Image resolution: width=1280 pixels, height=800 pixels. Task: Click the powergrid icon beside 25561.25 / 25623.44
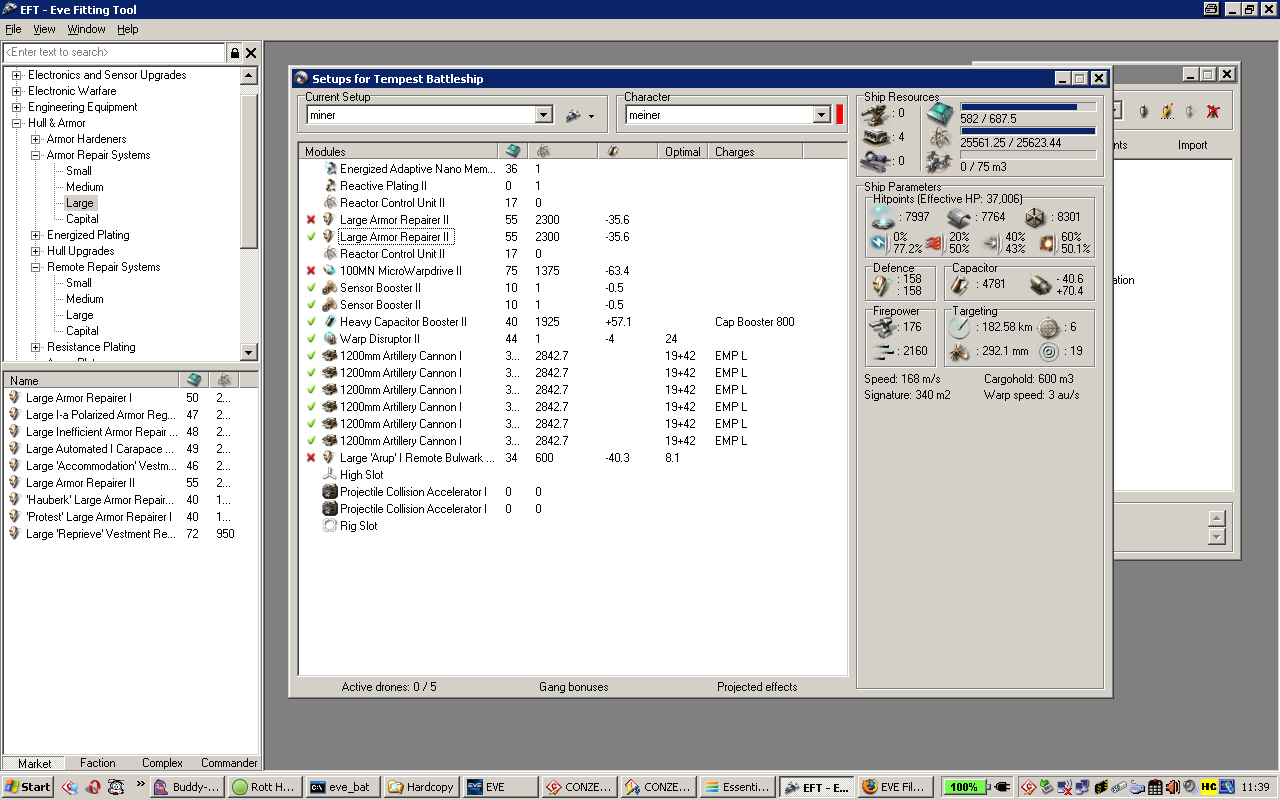coord(941,137)
